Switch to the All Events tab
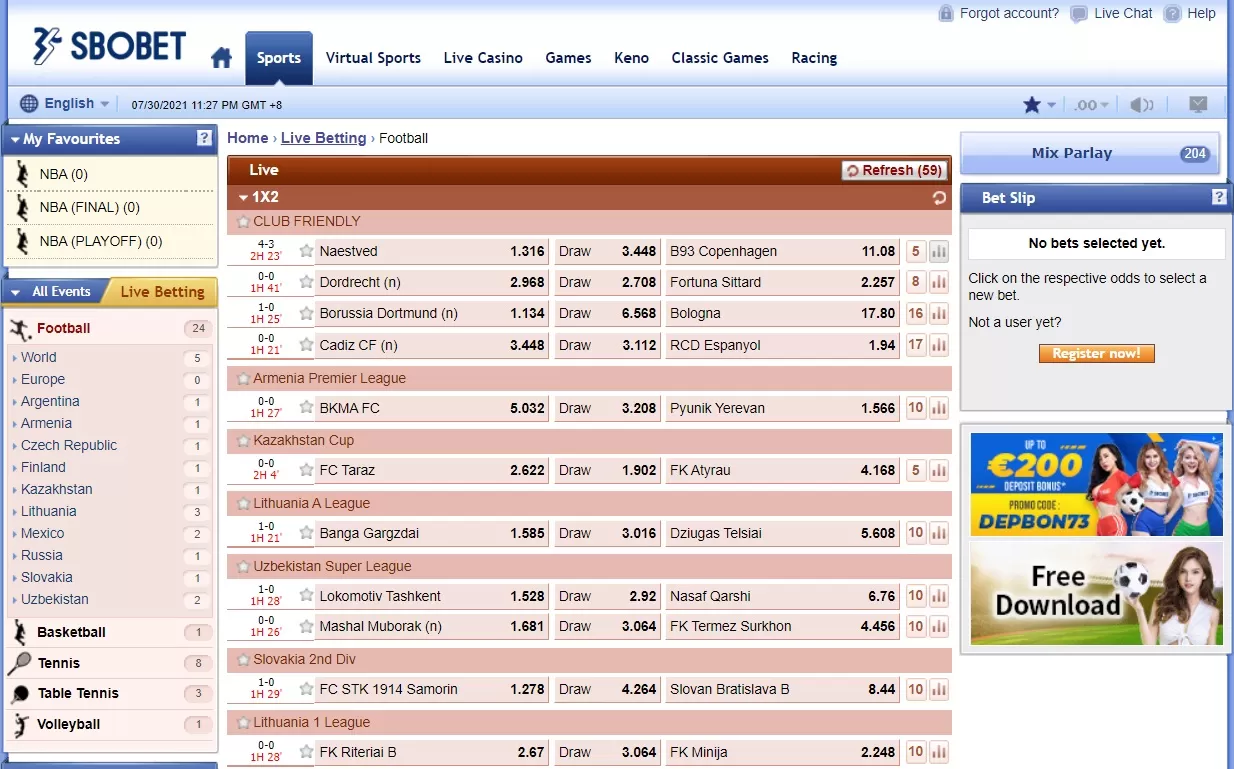 (x=55, y=292)
